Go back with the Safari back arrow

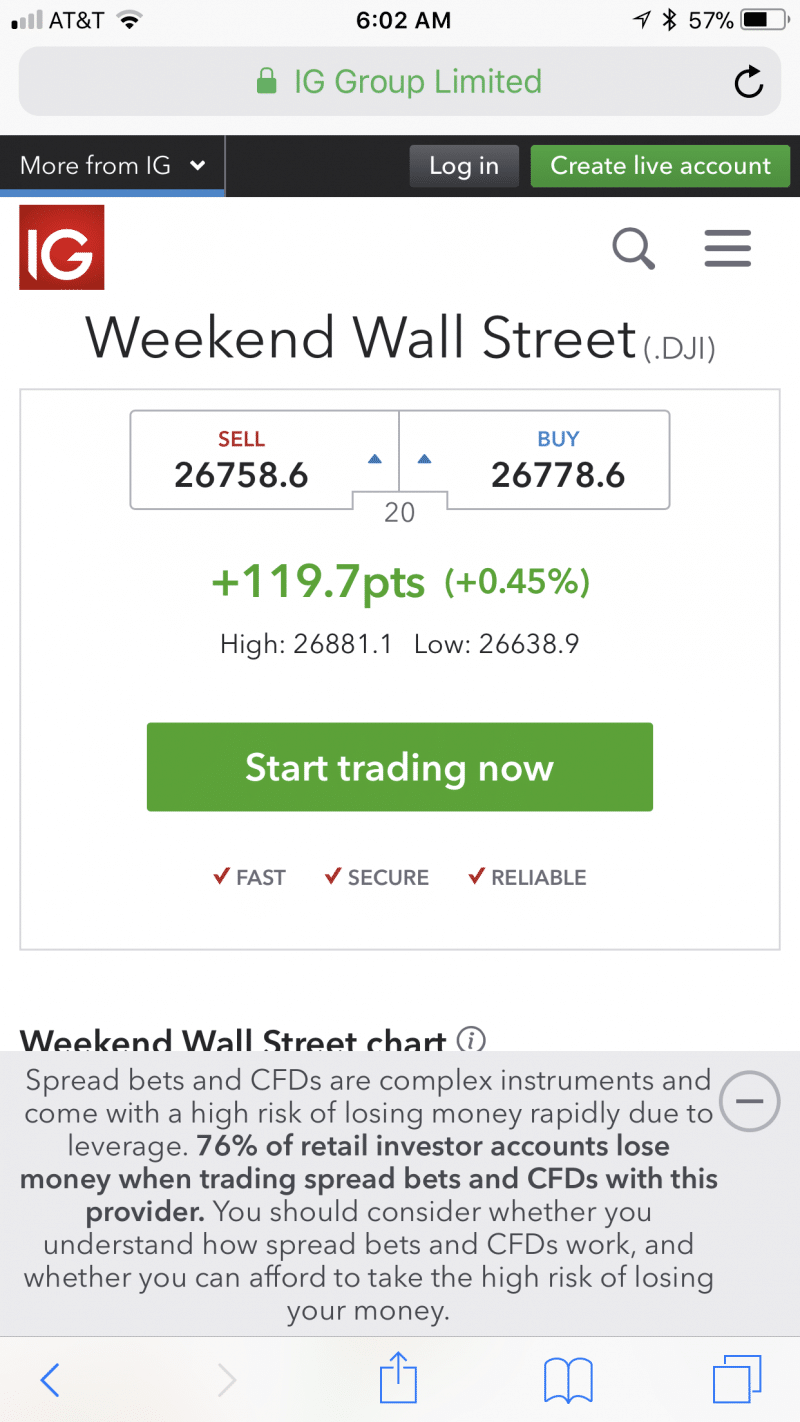point(50,1381)
